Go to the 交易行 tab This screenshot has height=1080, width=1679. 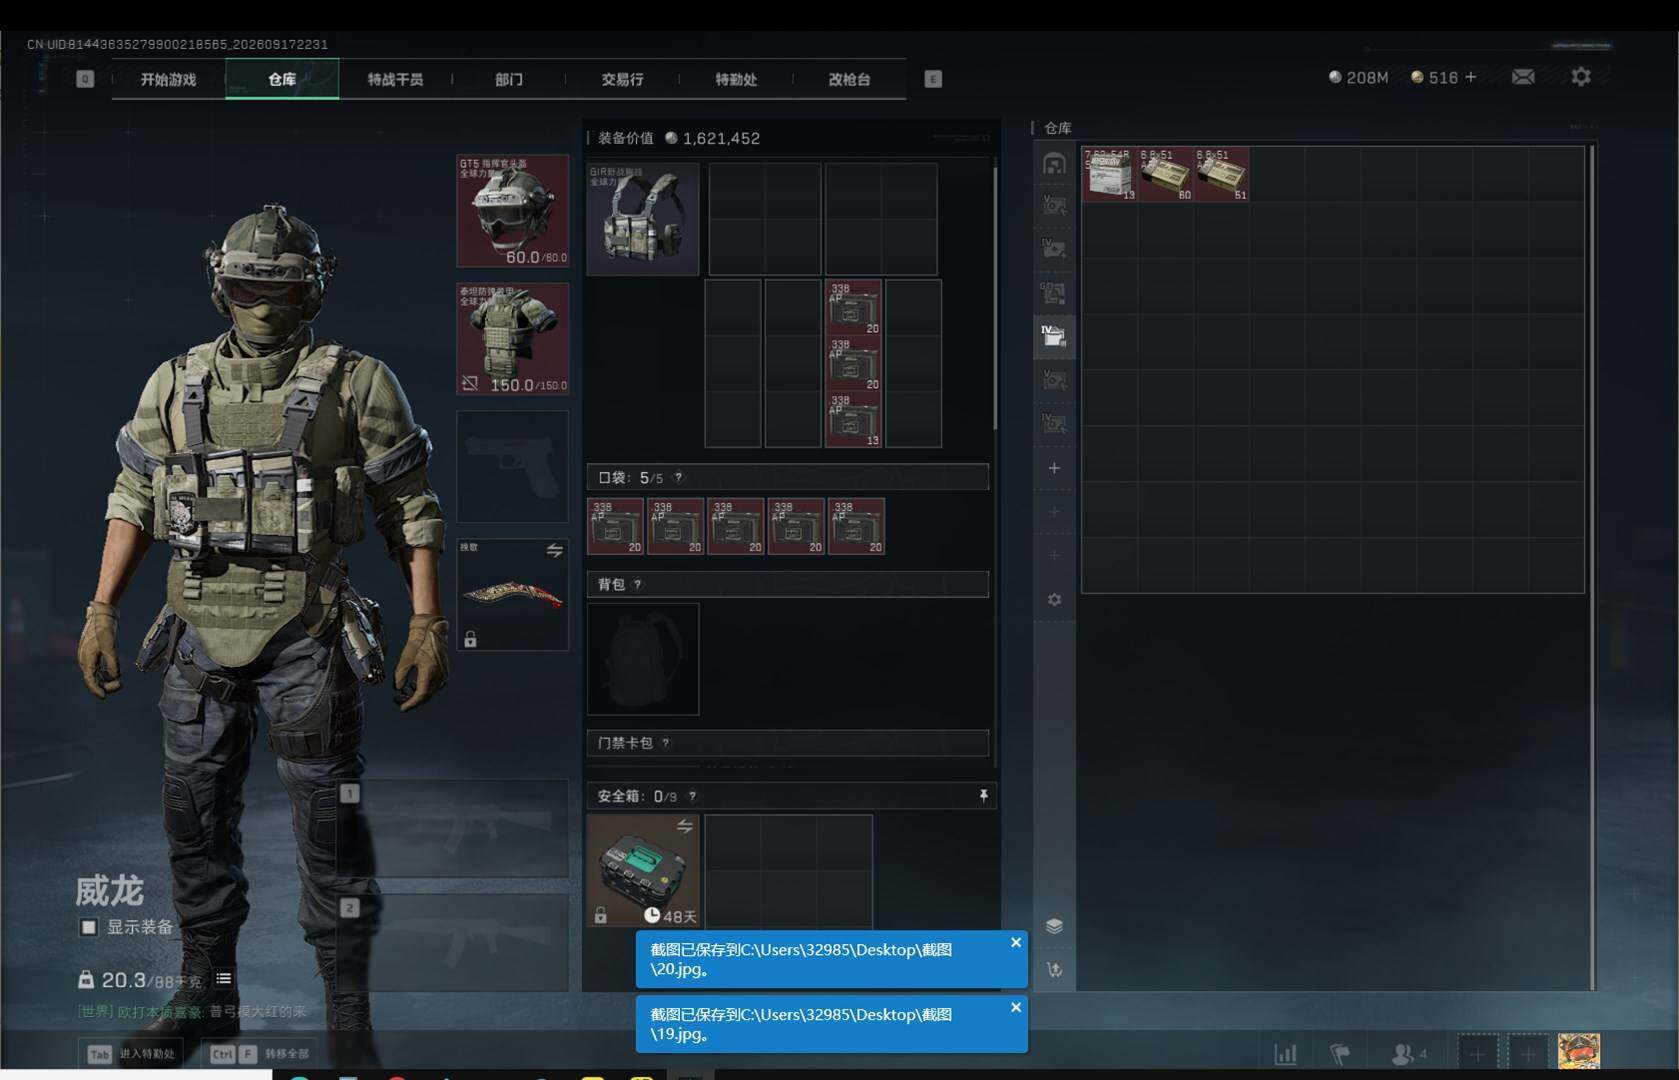[x=622, y=79]
